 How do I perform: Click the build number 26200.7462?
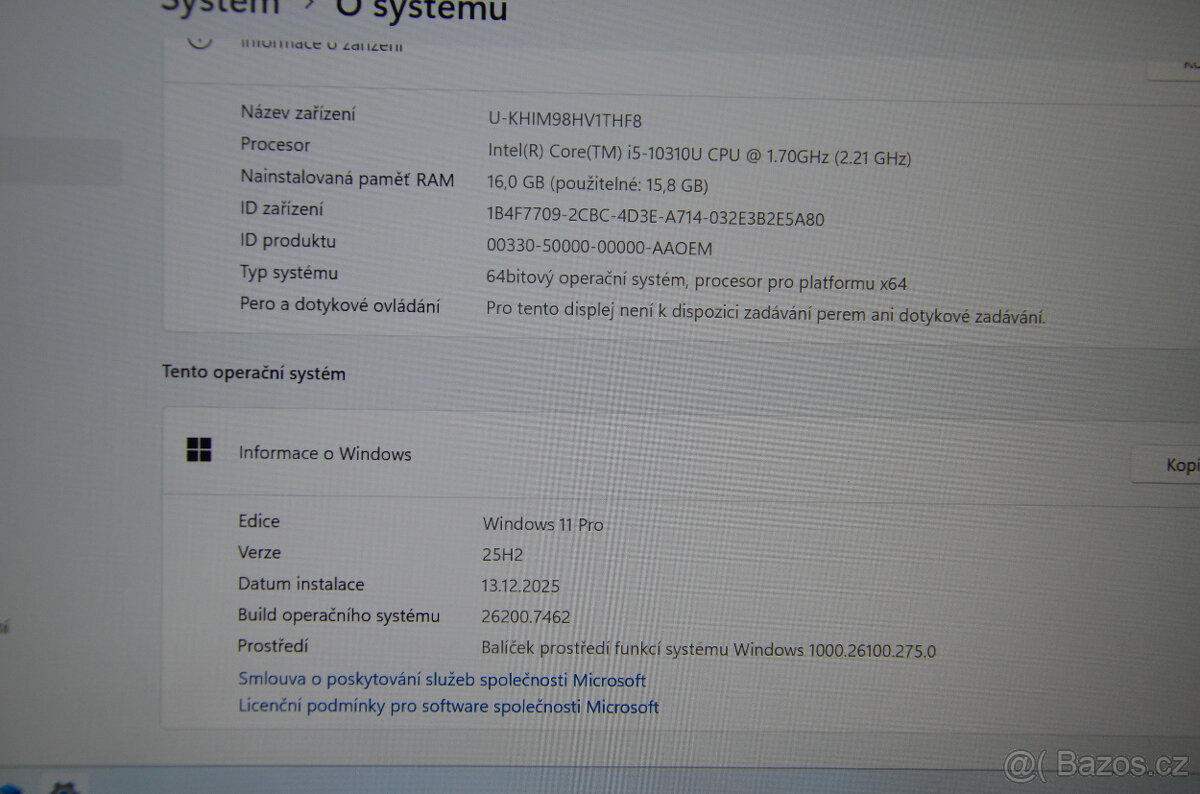tap(525, 617)
